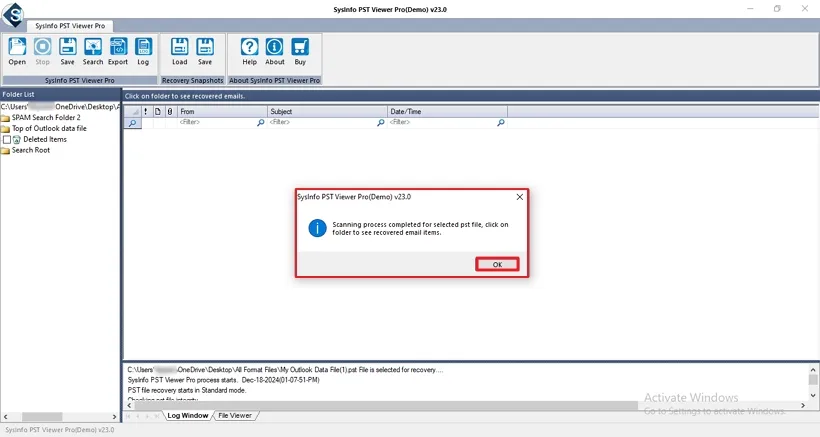The height and width of the screenshot is (437, 820).
Task: Switch to the SysInfo PST Viewer Pro ribbon tab
Action: tap(70, 26)
